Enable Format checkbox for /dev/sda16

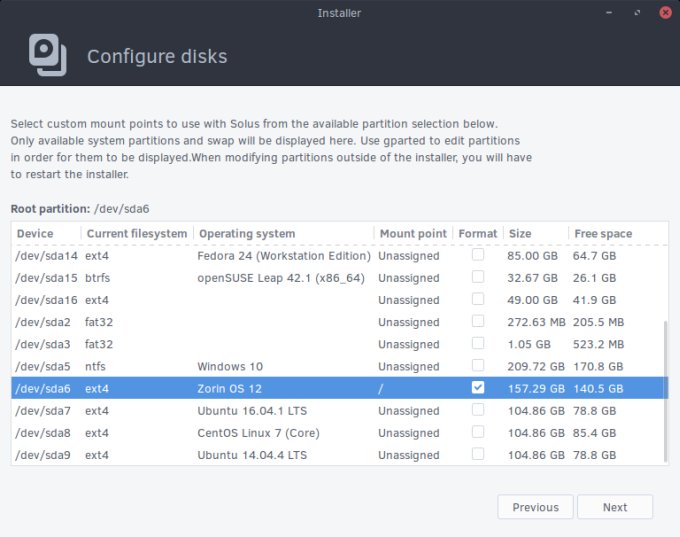tap(478, 299)
